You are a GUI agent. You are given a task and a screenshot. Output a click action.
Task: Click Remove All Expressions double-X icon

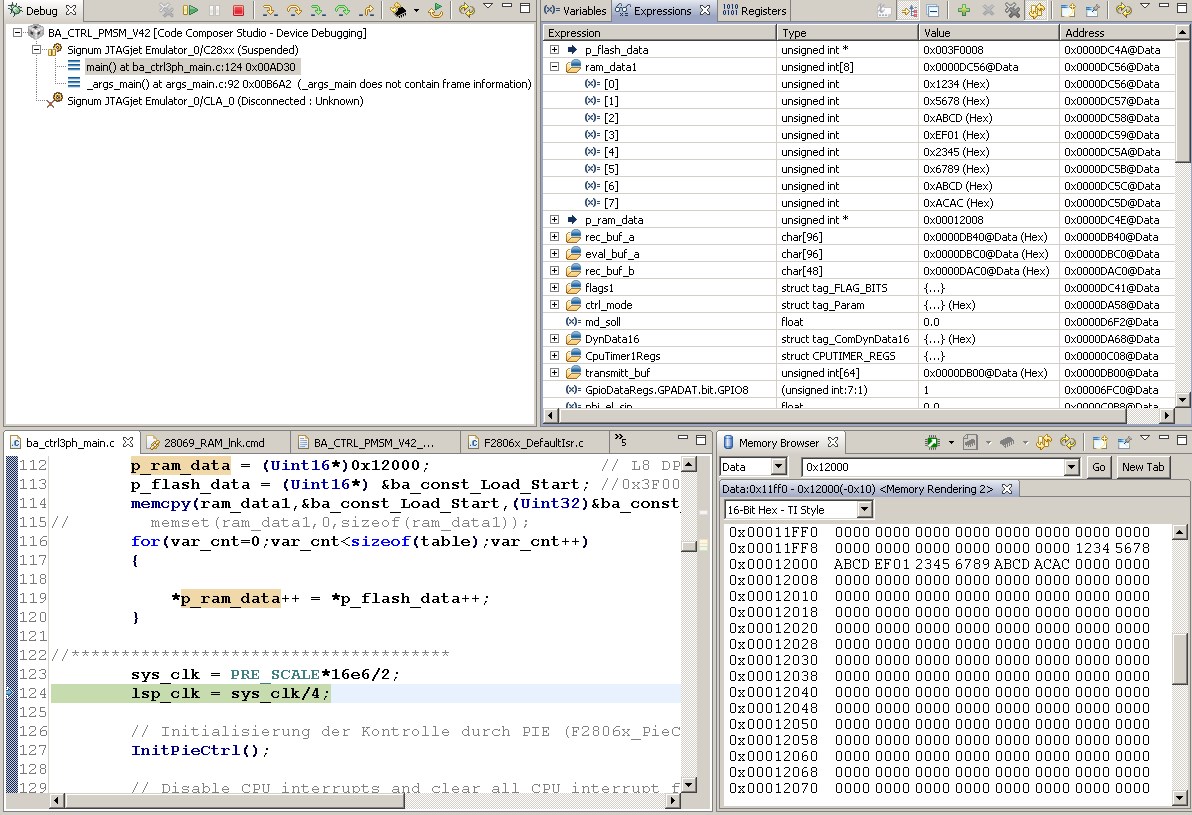point(1013,10)
